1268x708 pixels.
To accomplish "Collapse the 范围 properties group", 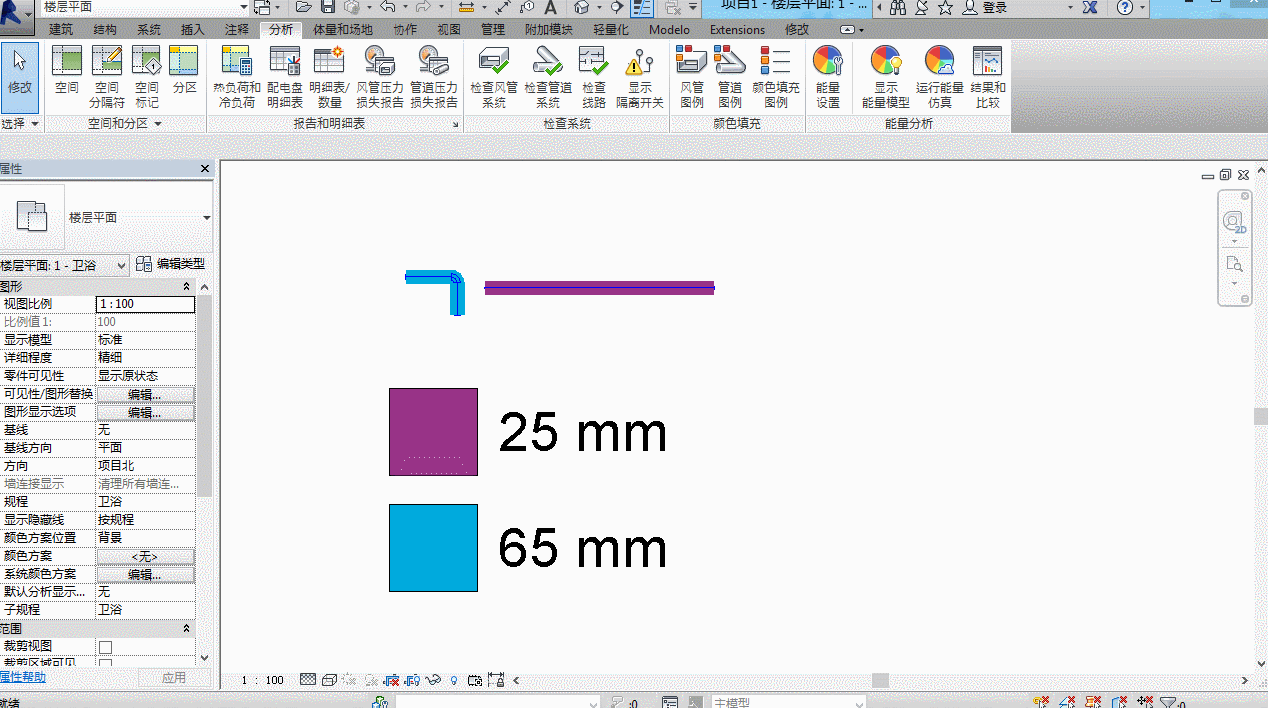I will pos(187,629).
